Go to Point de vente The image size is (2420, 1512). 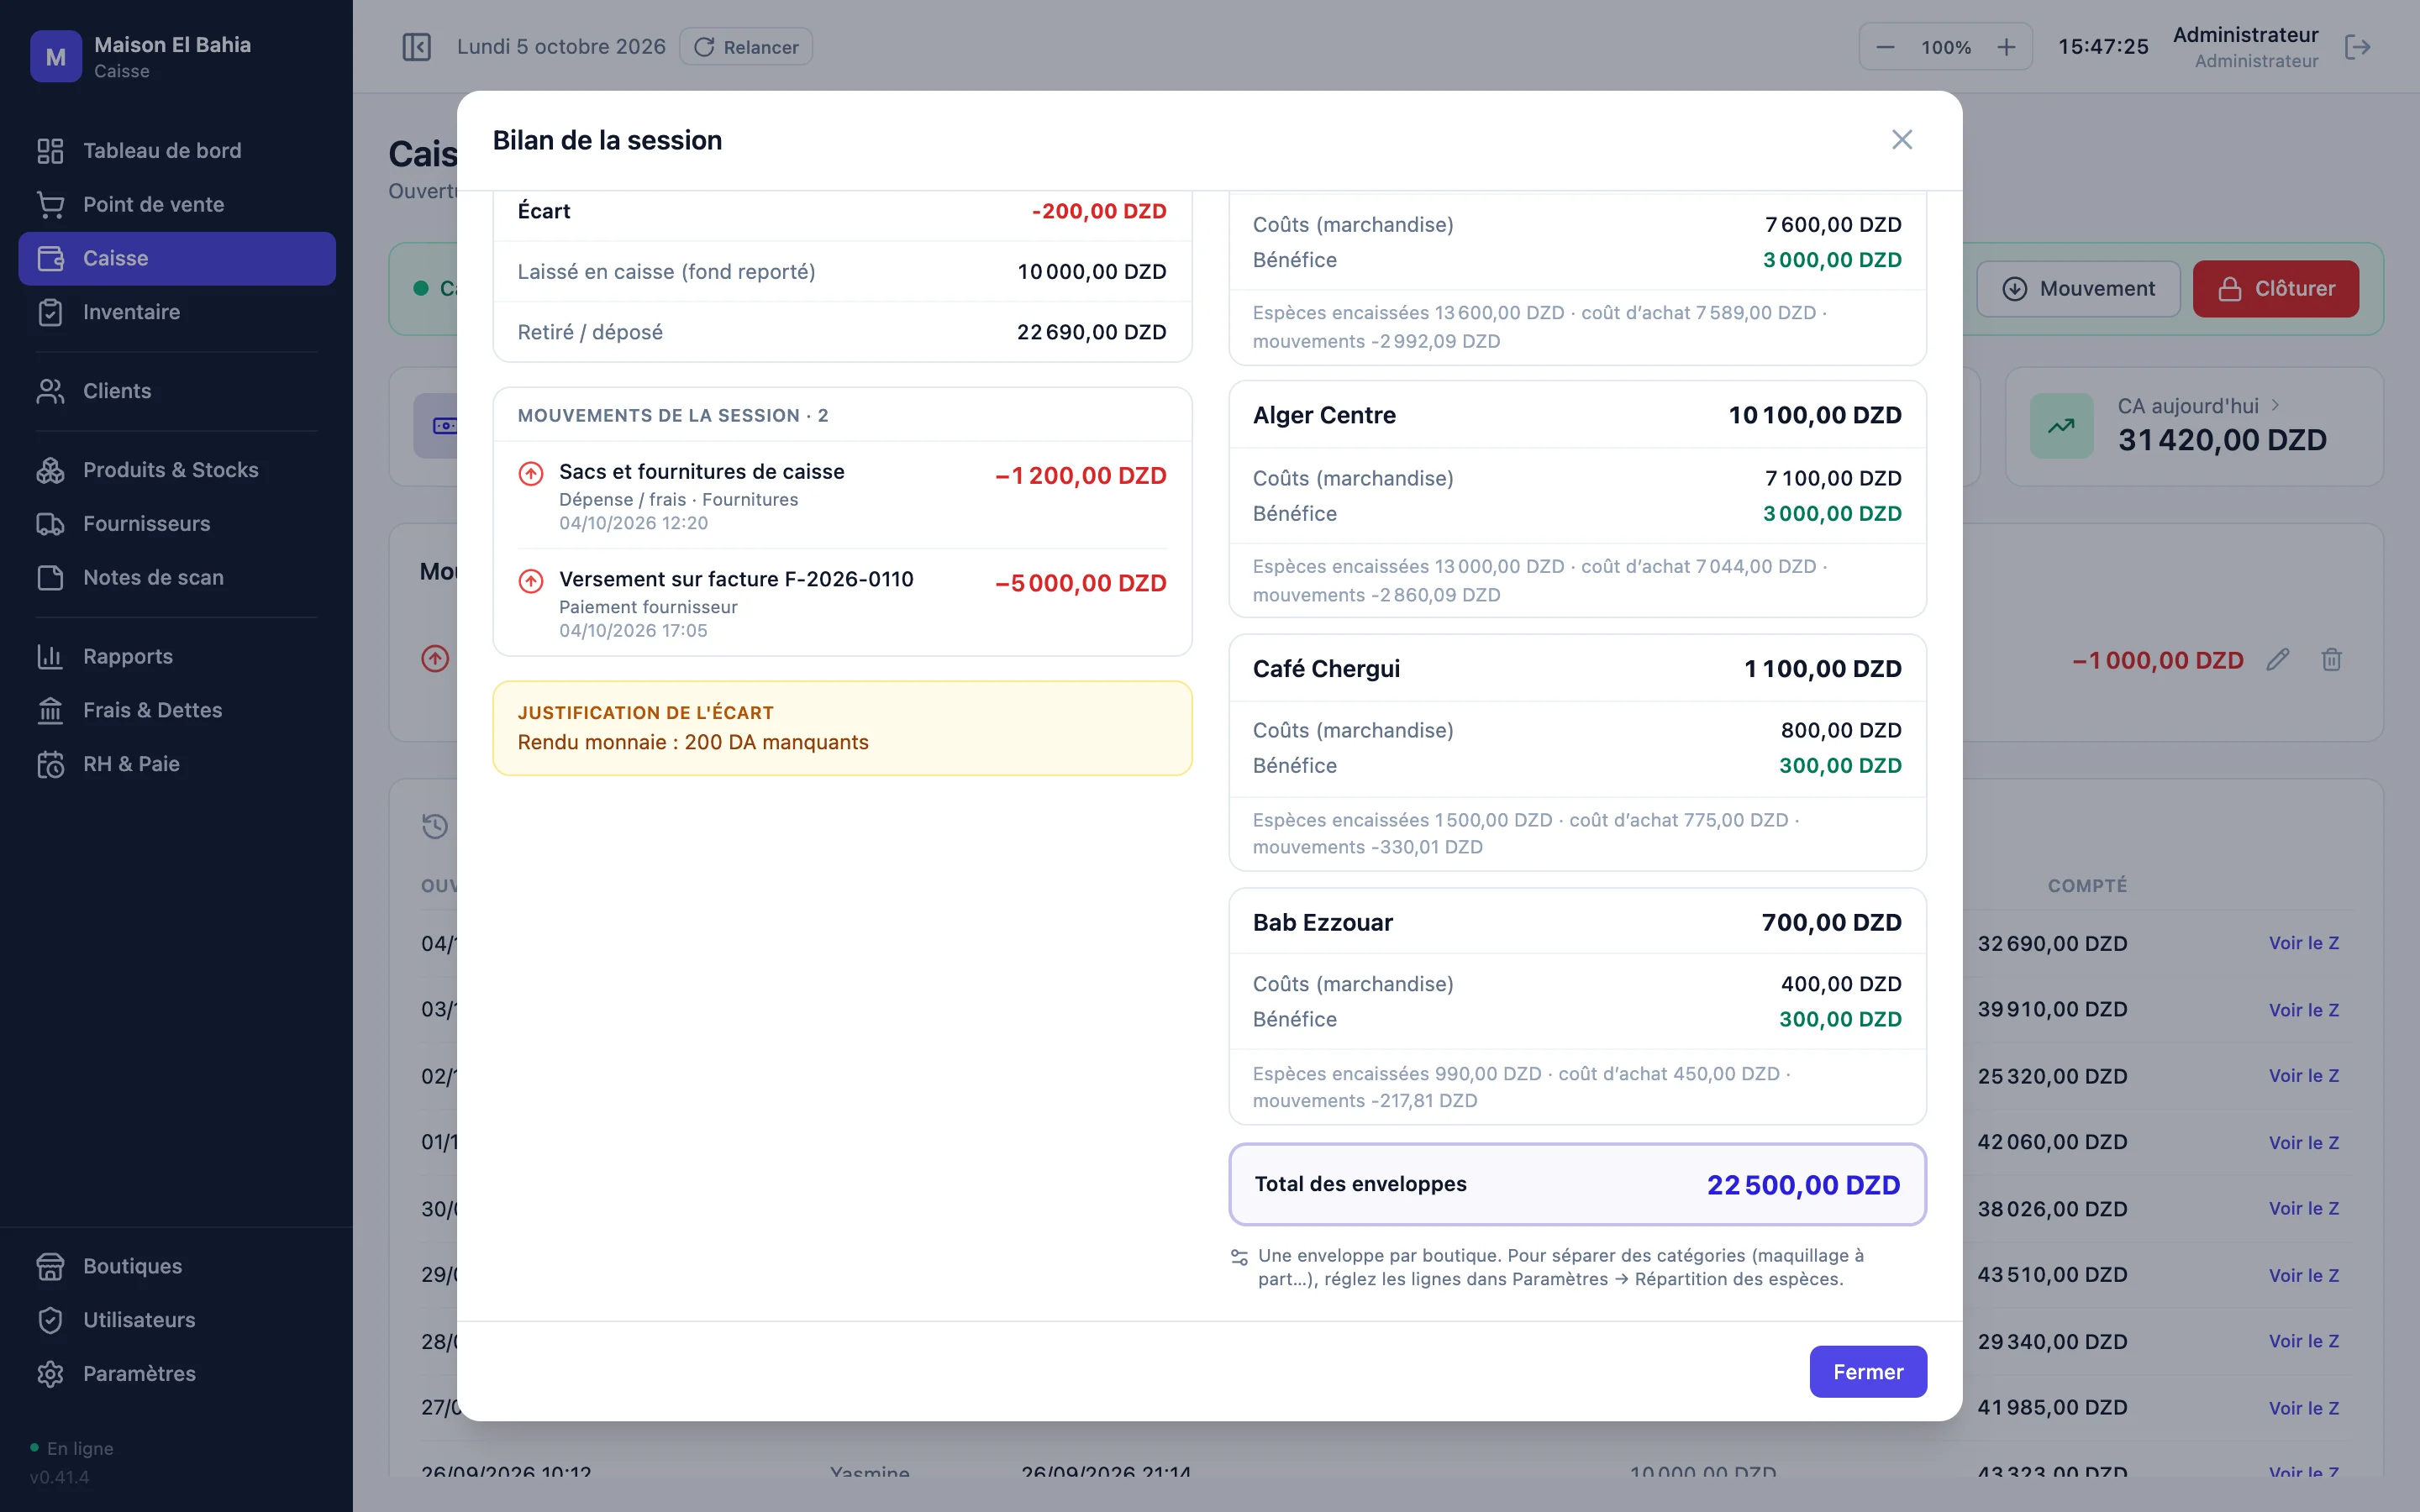point(177,204)
